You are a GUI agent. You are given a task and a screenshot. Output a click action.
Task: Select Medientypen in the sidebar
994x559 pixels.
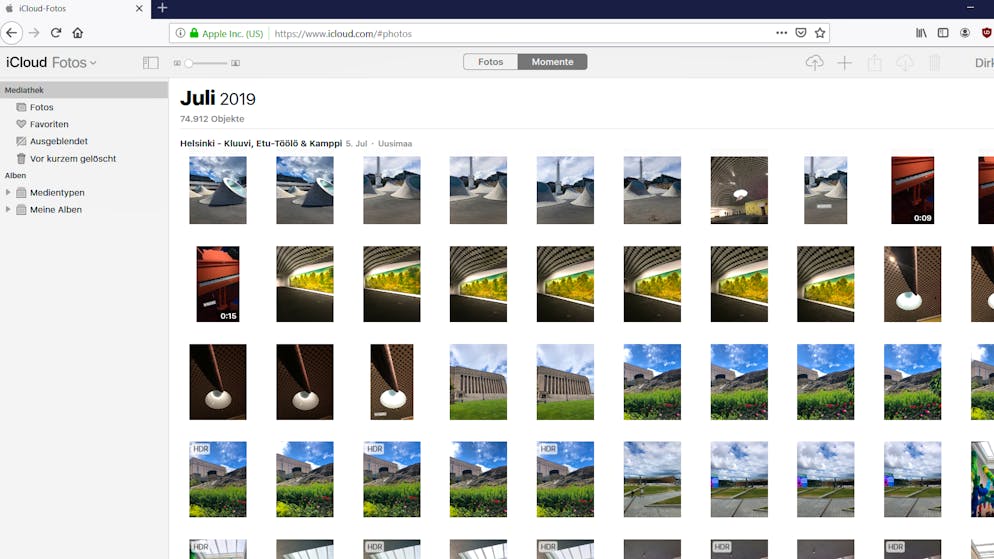point(57,192)
